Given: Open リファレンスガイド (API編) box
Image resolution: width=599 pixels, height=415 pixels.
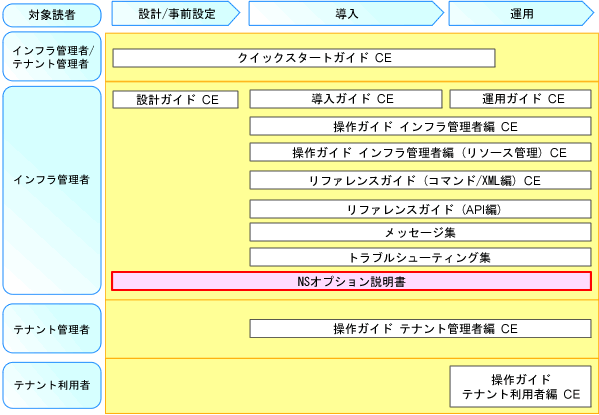Looking at the screenshot, I should coord(421,209).
